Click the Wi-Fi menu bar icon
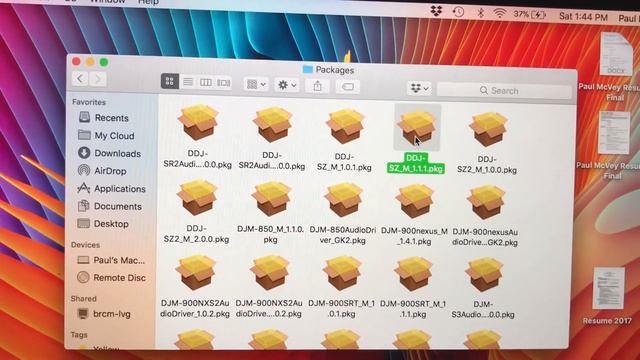This screenshot has height=360, width=640. (500, 13)
